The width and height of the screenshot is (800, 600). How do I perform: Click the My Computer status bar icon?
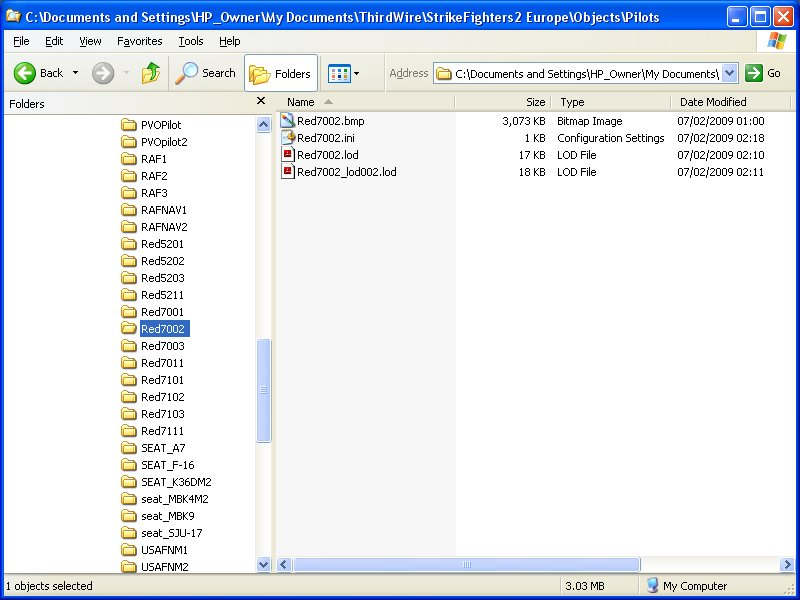pos(652,586)
